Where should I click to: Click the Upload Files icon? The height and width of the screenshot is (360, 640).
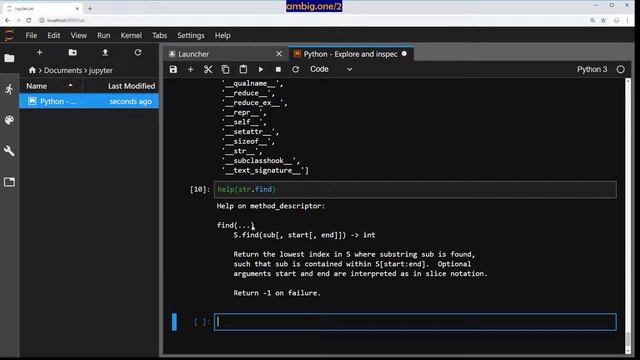[105, 52]
